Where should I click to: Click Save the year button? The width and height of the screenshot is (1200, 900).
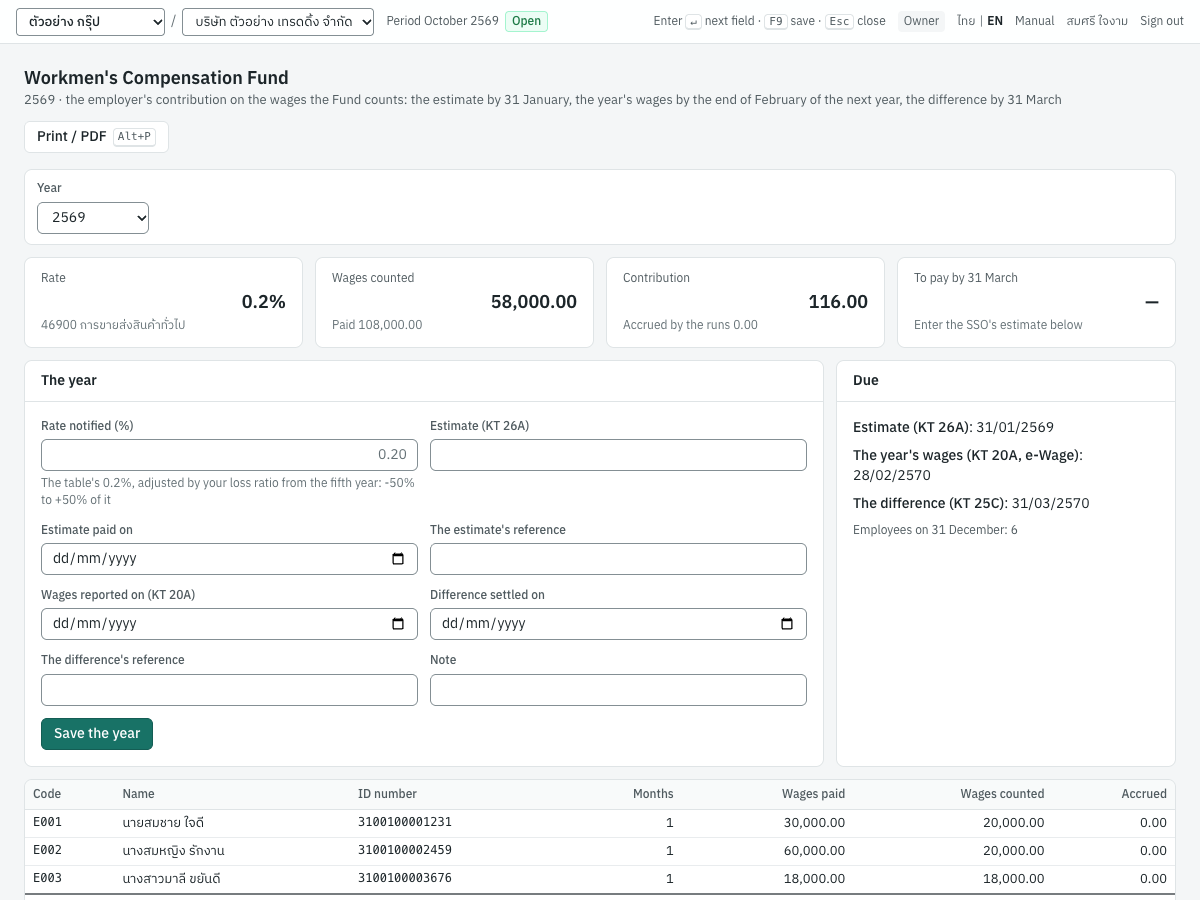click(97, 734)
